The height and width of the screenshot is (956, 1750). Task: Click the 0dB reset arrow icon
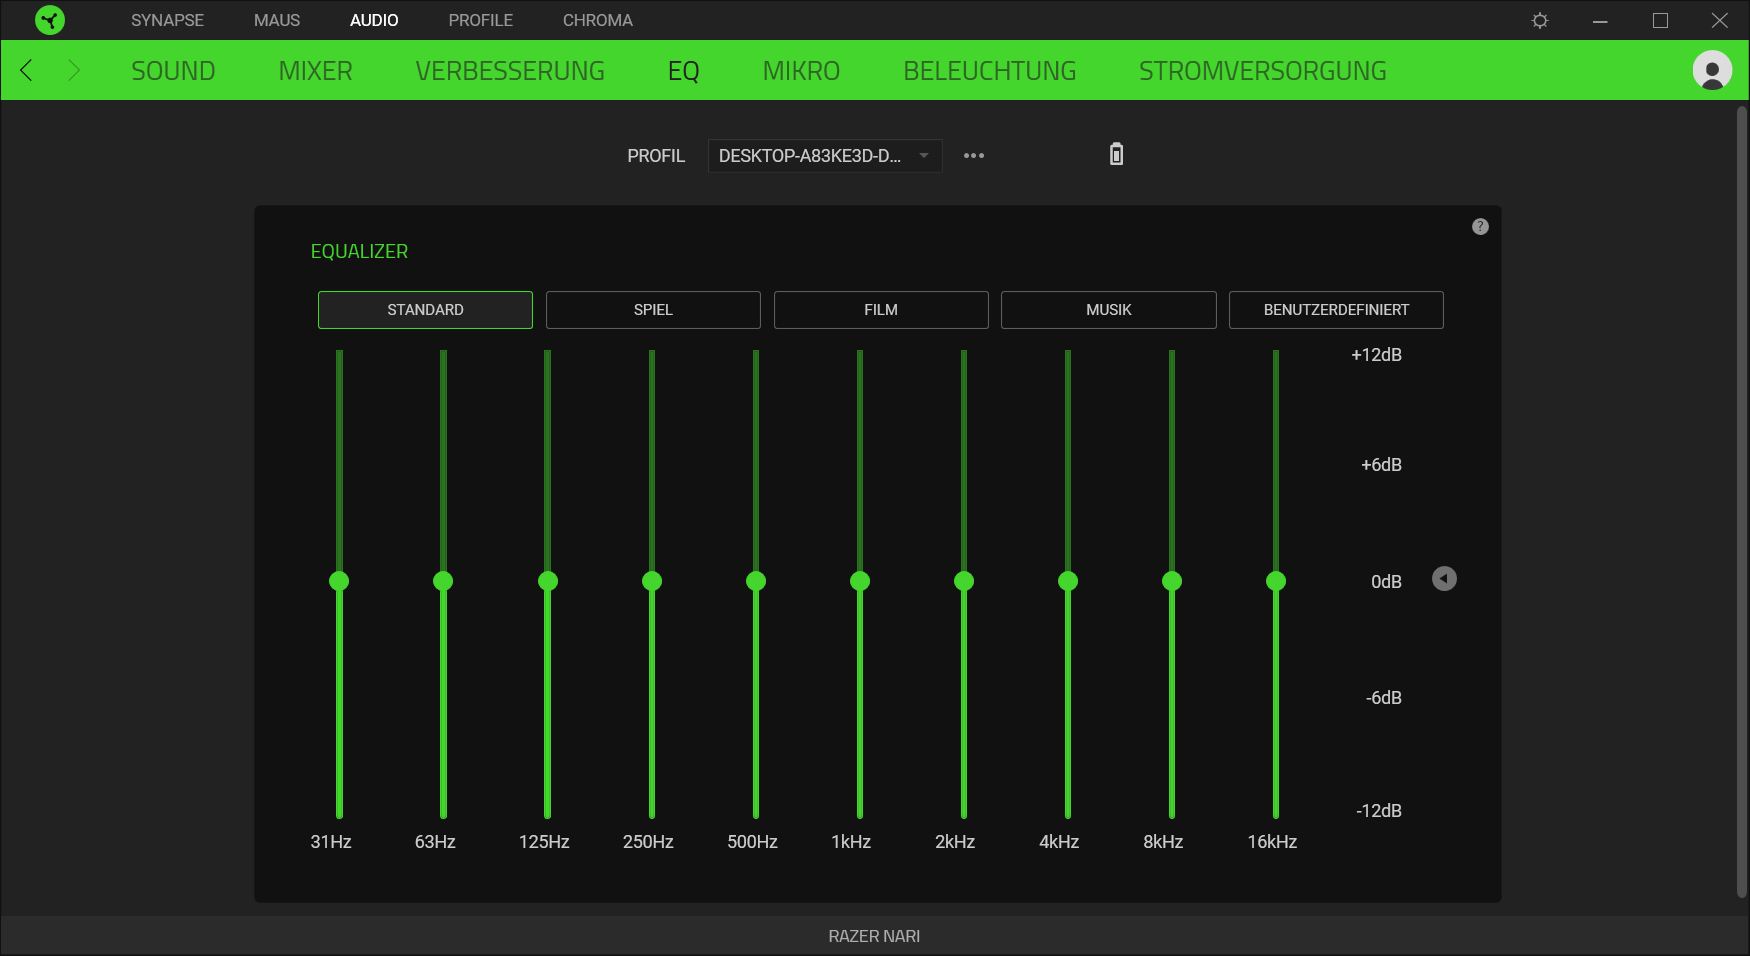(x=1443, y=579)
